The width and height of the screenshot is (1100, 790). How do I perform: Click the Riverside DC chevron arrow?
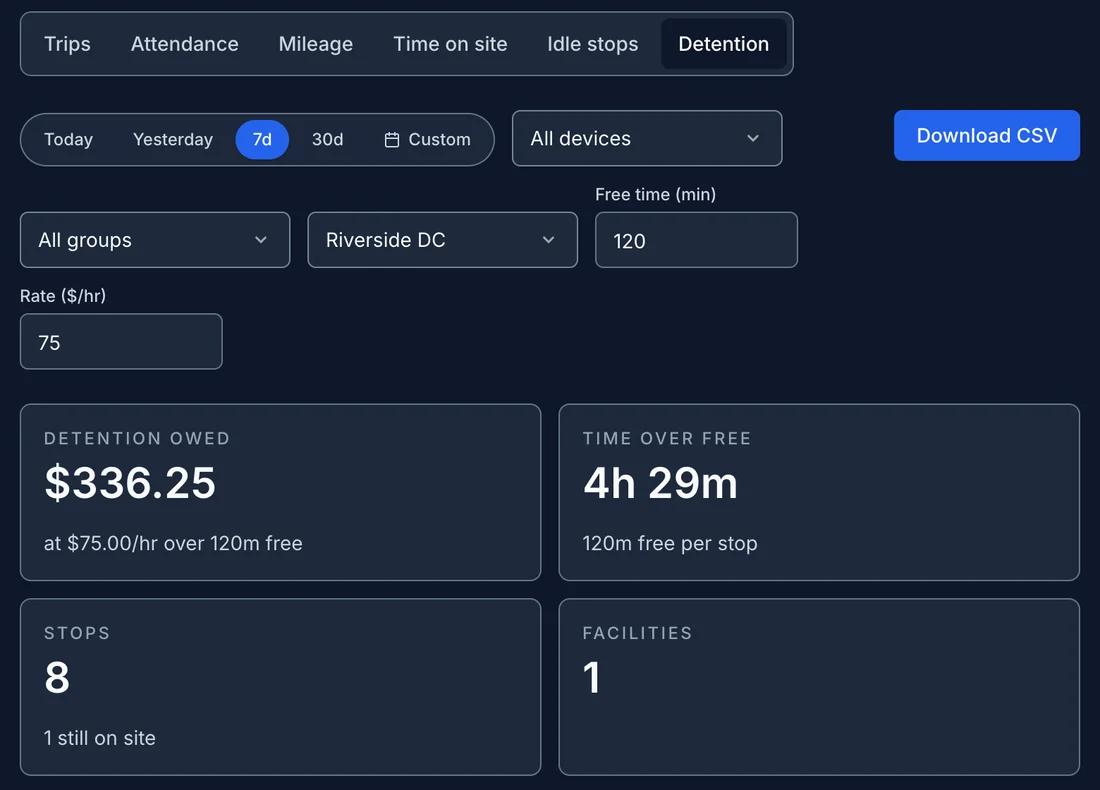(x=549, y=240)
